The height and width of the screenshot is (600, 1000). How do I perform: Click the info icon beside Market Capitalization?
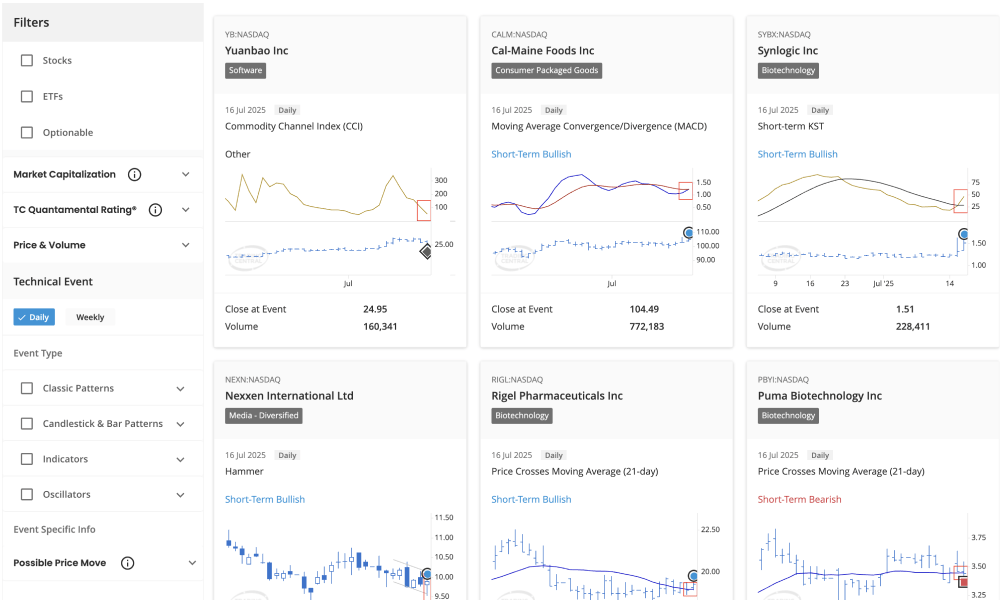134,174
